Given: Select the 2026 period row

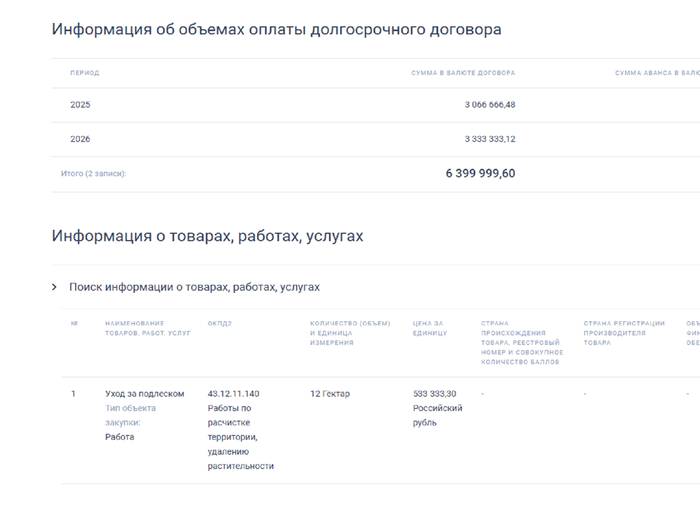Looking at the screenshot, I should coord(80,139).
